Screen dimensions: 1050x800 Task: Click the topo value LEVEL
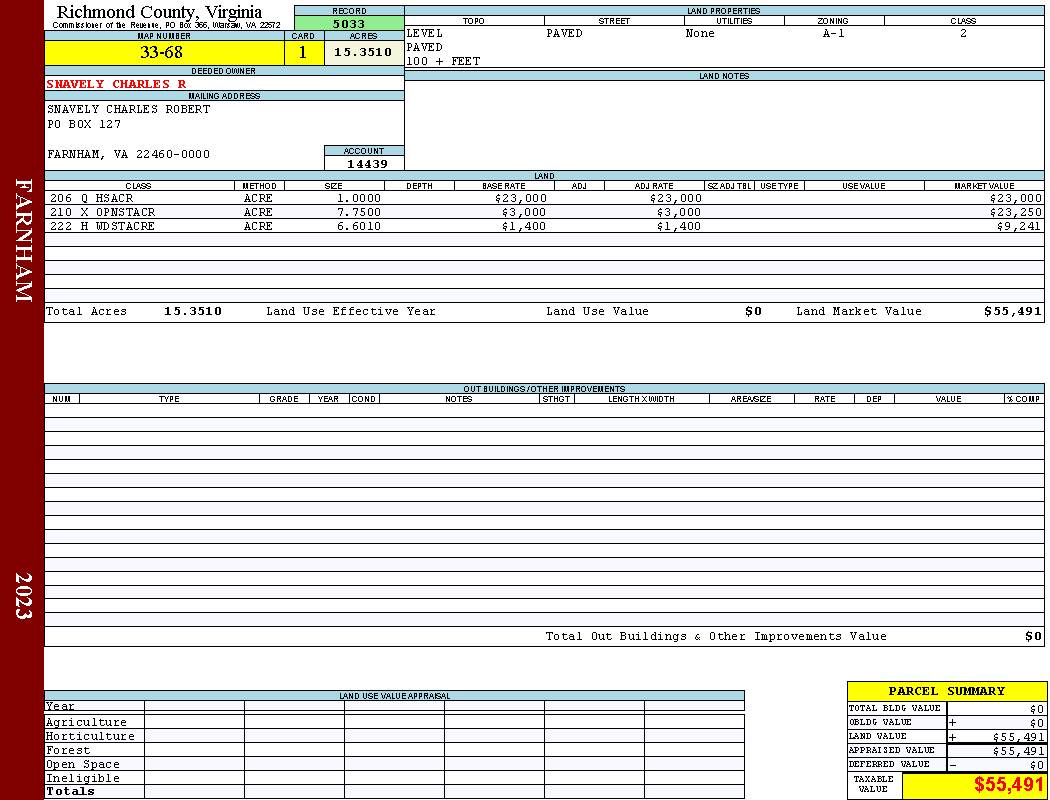(x=425, y=33)
